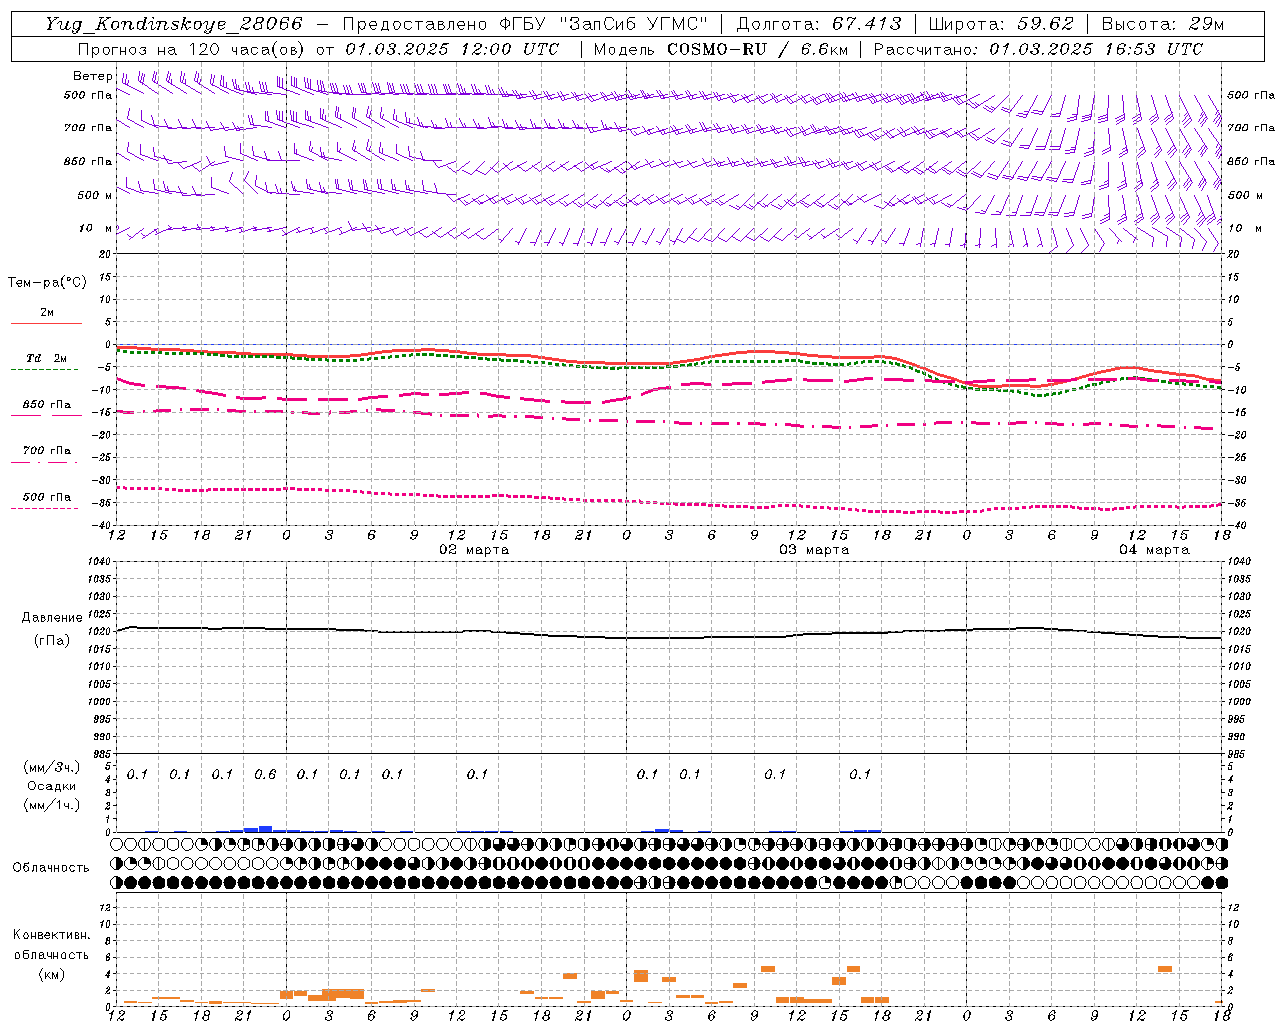Click the (км) convective height unit label
The image size is (1280, 1024).
51,973
